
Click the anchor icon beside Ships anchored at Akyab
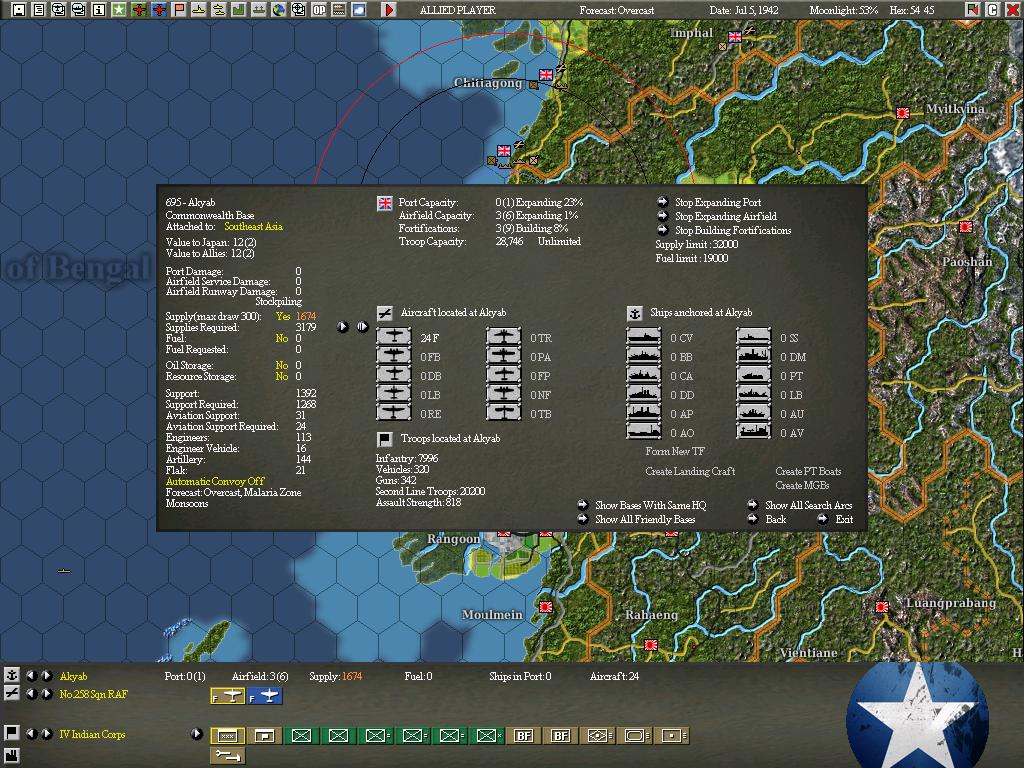tap(635, 313)
